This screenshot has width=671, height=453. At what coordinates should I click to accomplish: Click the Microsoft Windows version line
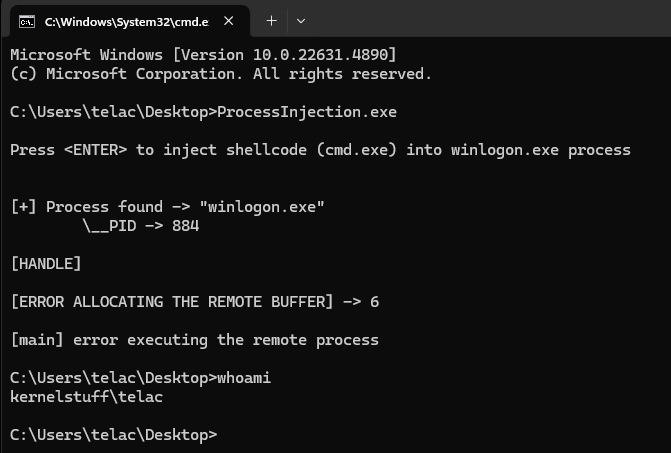pos(203,55)
